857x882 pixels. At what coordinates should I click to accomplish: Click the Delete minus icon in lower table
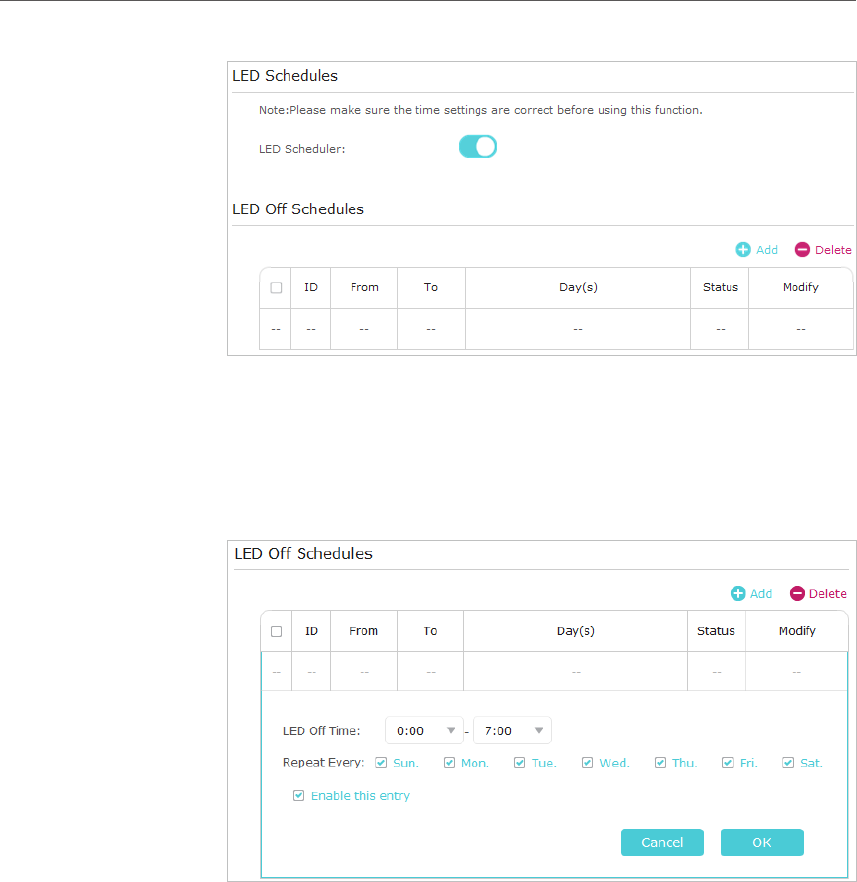pyautogui.click(x=797, y=593)
